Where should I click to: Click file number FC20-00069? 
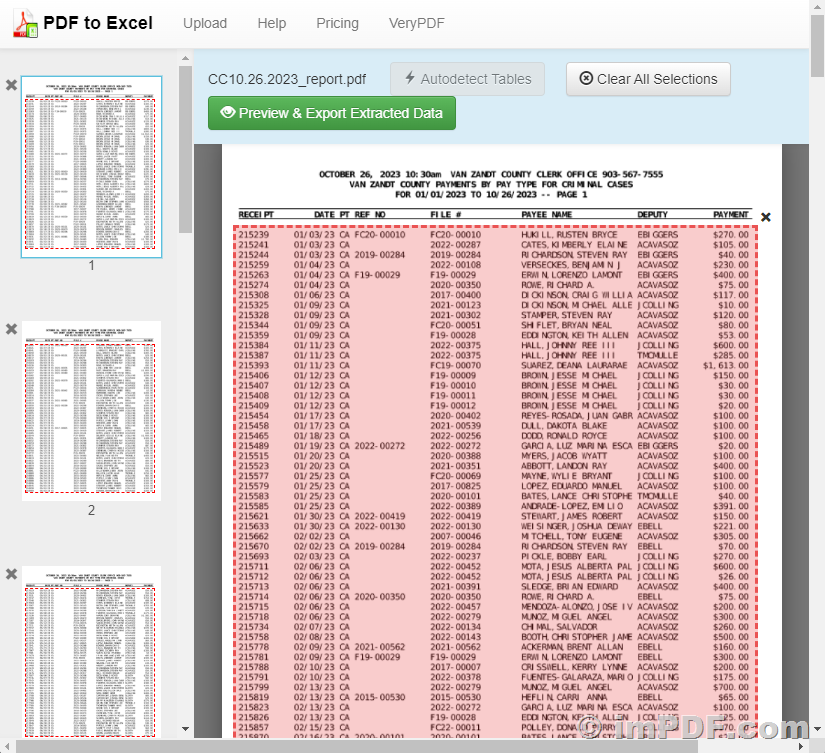(456, 476)
